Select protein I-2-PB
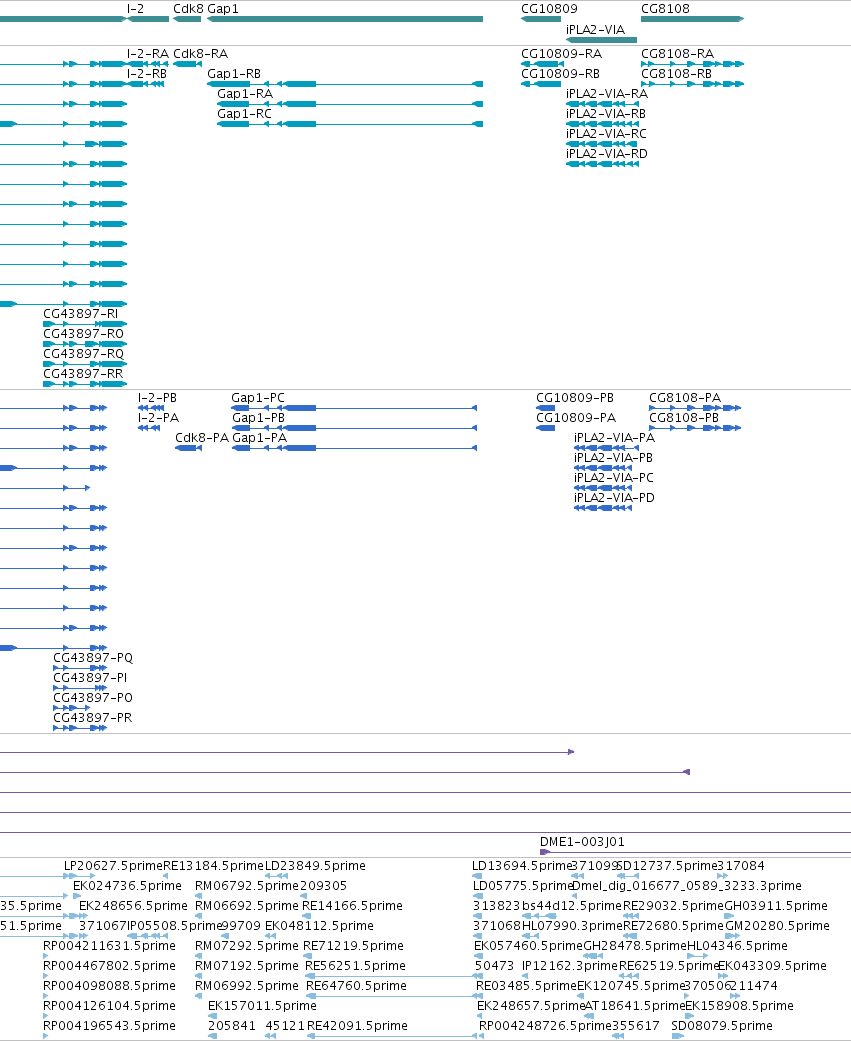 pyautogui.click(x=157, y=398)
